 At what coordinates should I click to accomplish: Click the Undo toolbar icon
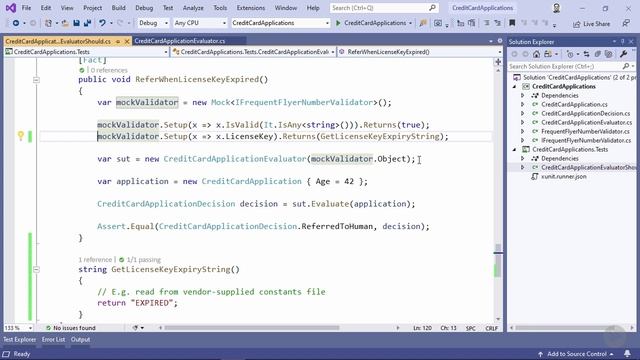pos(102,23)
